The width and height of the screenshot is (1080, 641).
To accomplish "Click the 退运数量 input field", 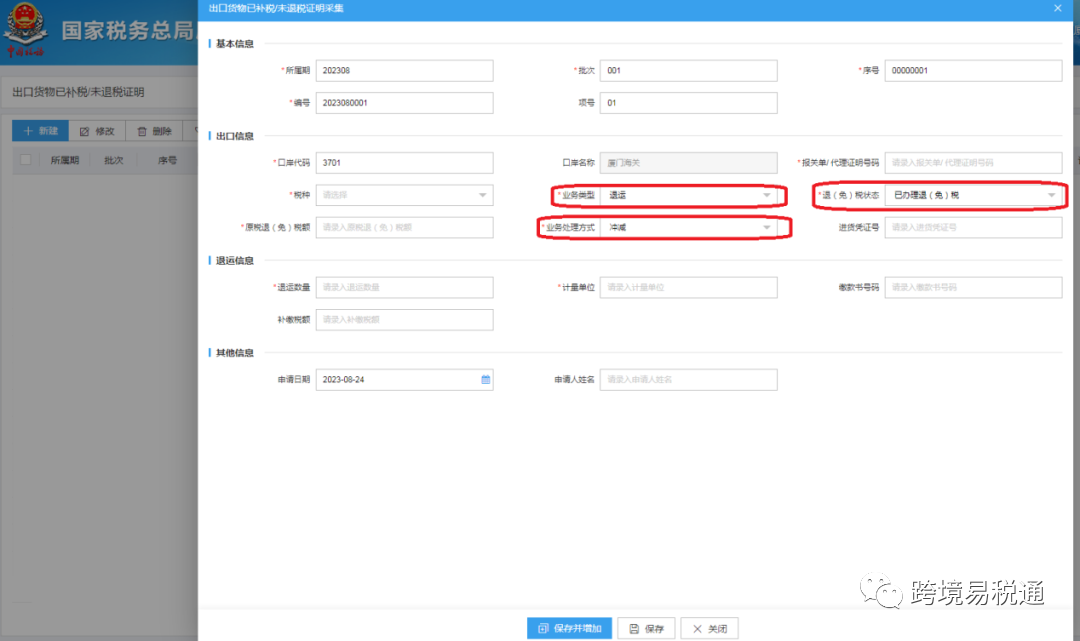I will (x=404, y=287).
